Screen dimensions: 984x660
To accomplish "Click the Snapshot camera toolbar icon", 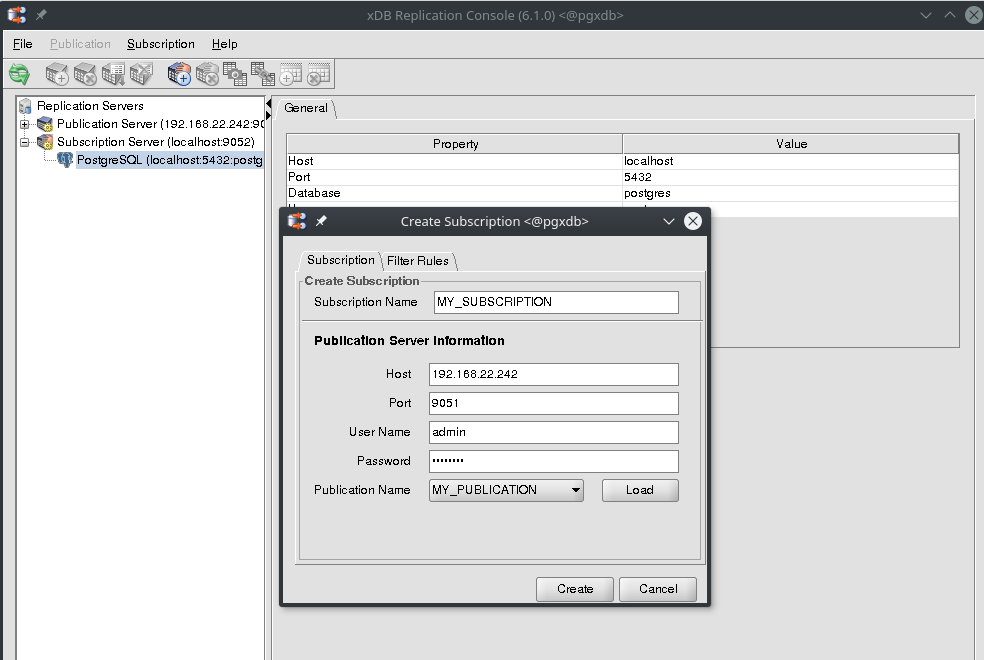I will (235, 74).
